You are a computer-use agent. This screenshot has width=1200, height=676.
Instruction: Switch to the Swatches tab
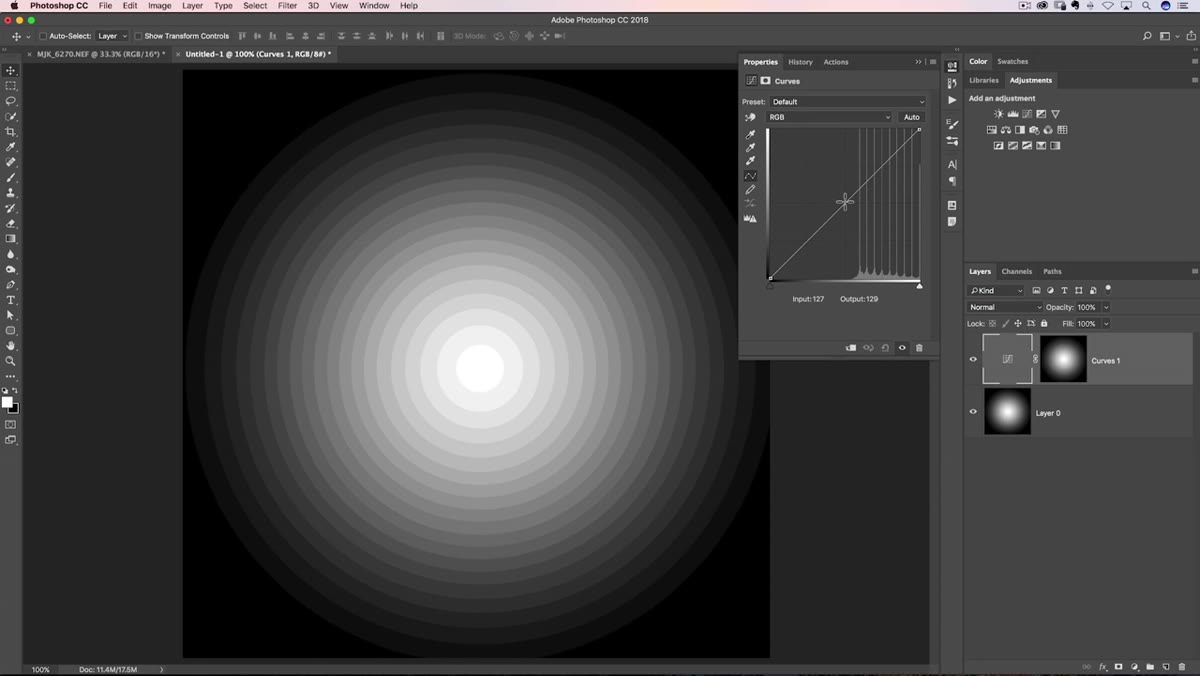(1012, 62)
